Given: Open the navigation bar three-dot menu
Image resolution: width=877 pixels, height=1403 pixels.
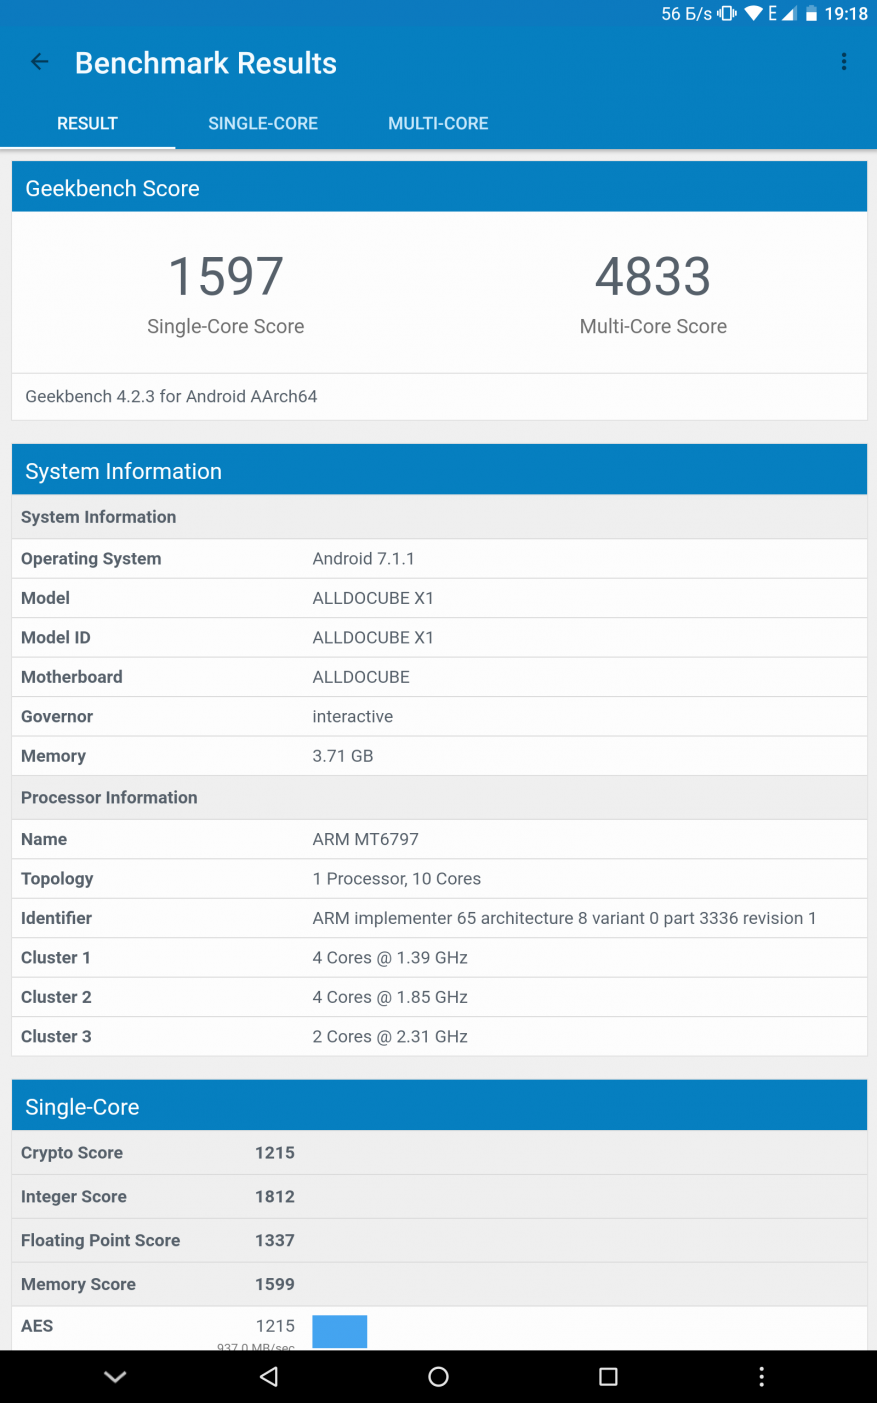Looking at the screenshot, I should pyautogui.click(x=761, y=1377).
